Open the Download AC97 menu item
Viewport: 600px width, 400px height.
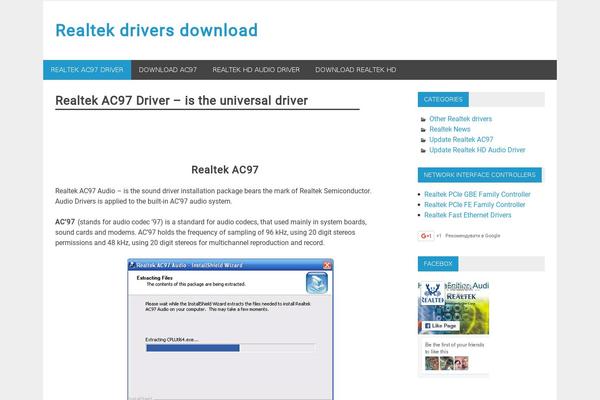[x=168, y=70]
